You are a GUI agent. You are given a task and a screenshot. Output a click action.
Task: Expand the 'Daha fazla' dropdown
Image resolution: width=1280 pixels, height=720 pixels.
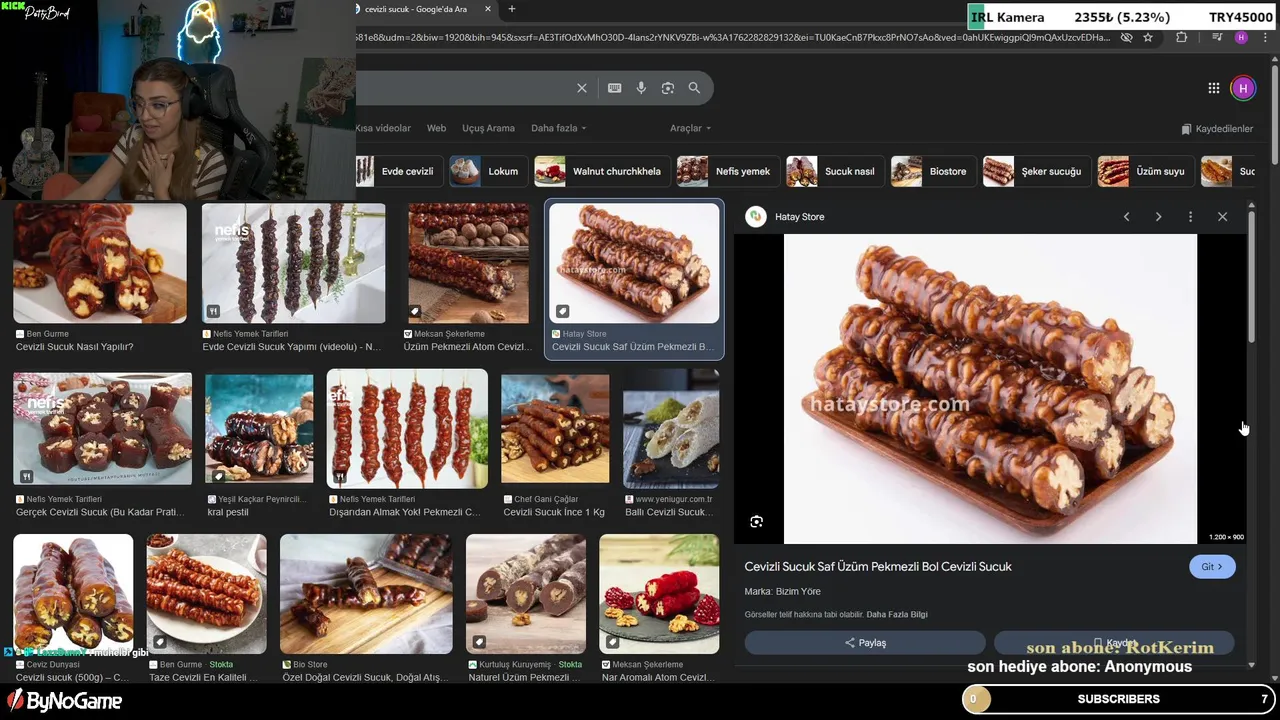click(558, 128)
